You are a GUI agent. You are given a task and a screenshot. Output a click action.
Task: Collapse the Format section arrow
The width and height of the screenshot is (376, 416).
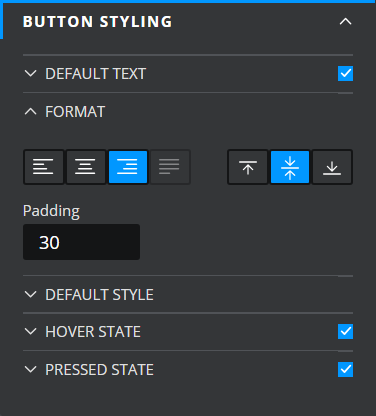[31, 111]
